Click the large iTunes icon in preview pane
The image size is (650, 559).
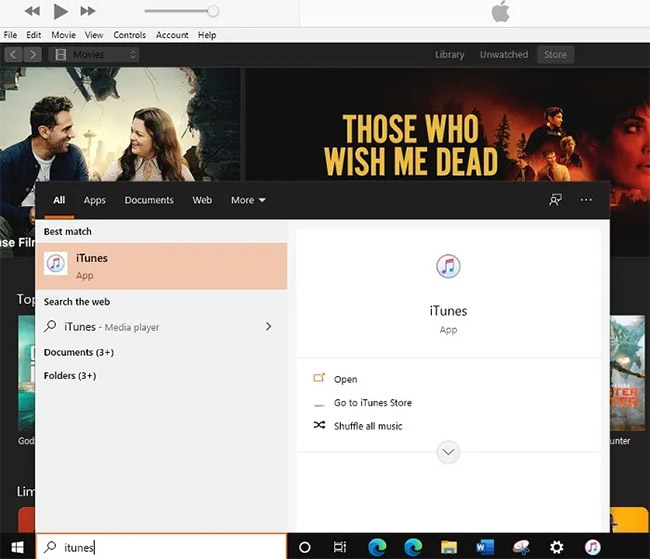point(448,266)
